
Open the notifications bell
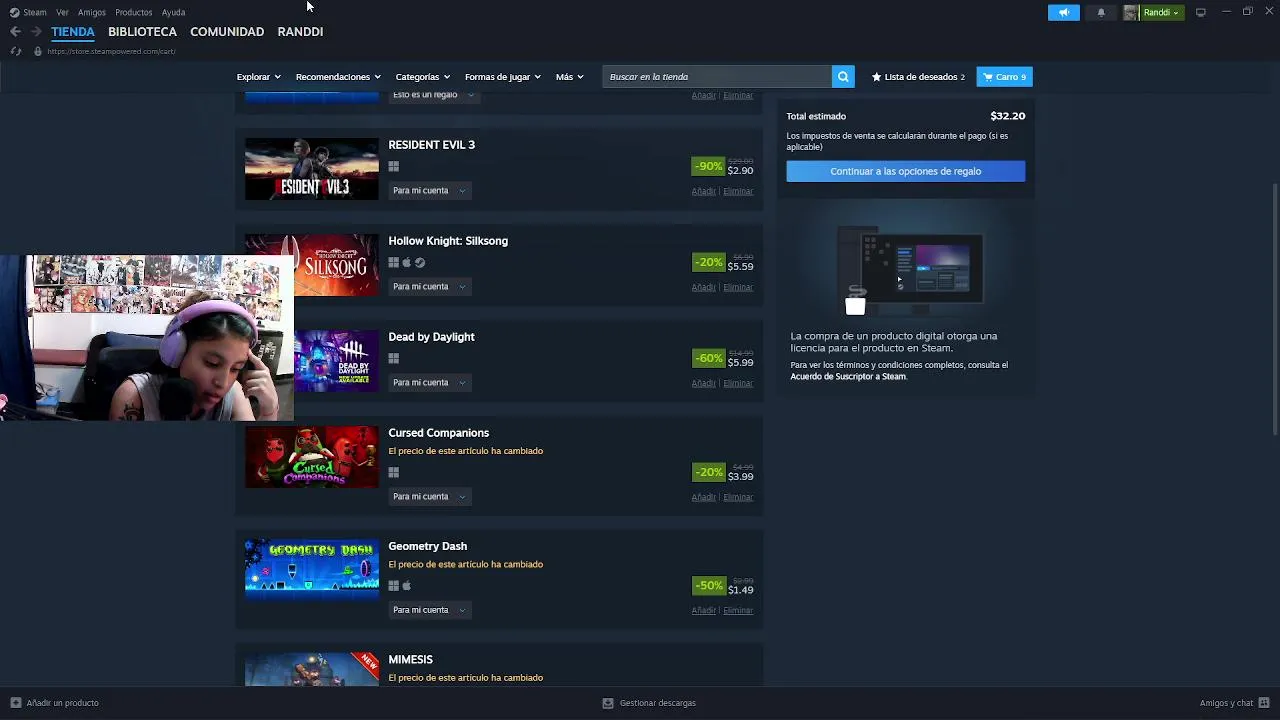click(1101, 12)
